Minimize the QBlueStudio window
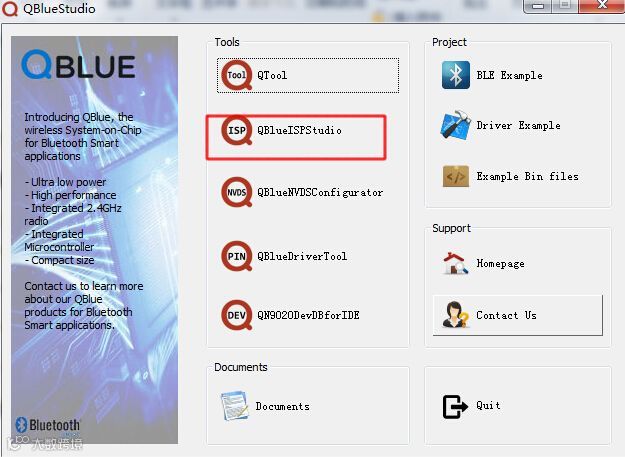This screenshot has height=457, width=625. click(538, 6)
